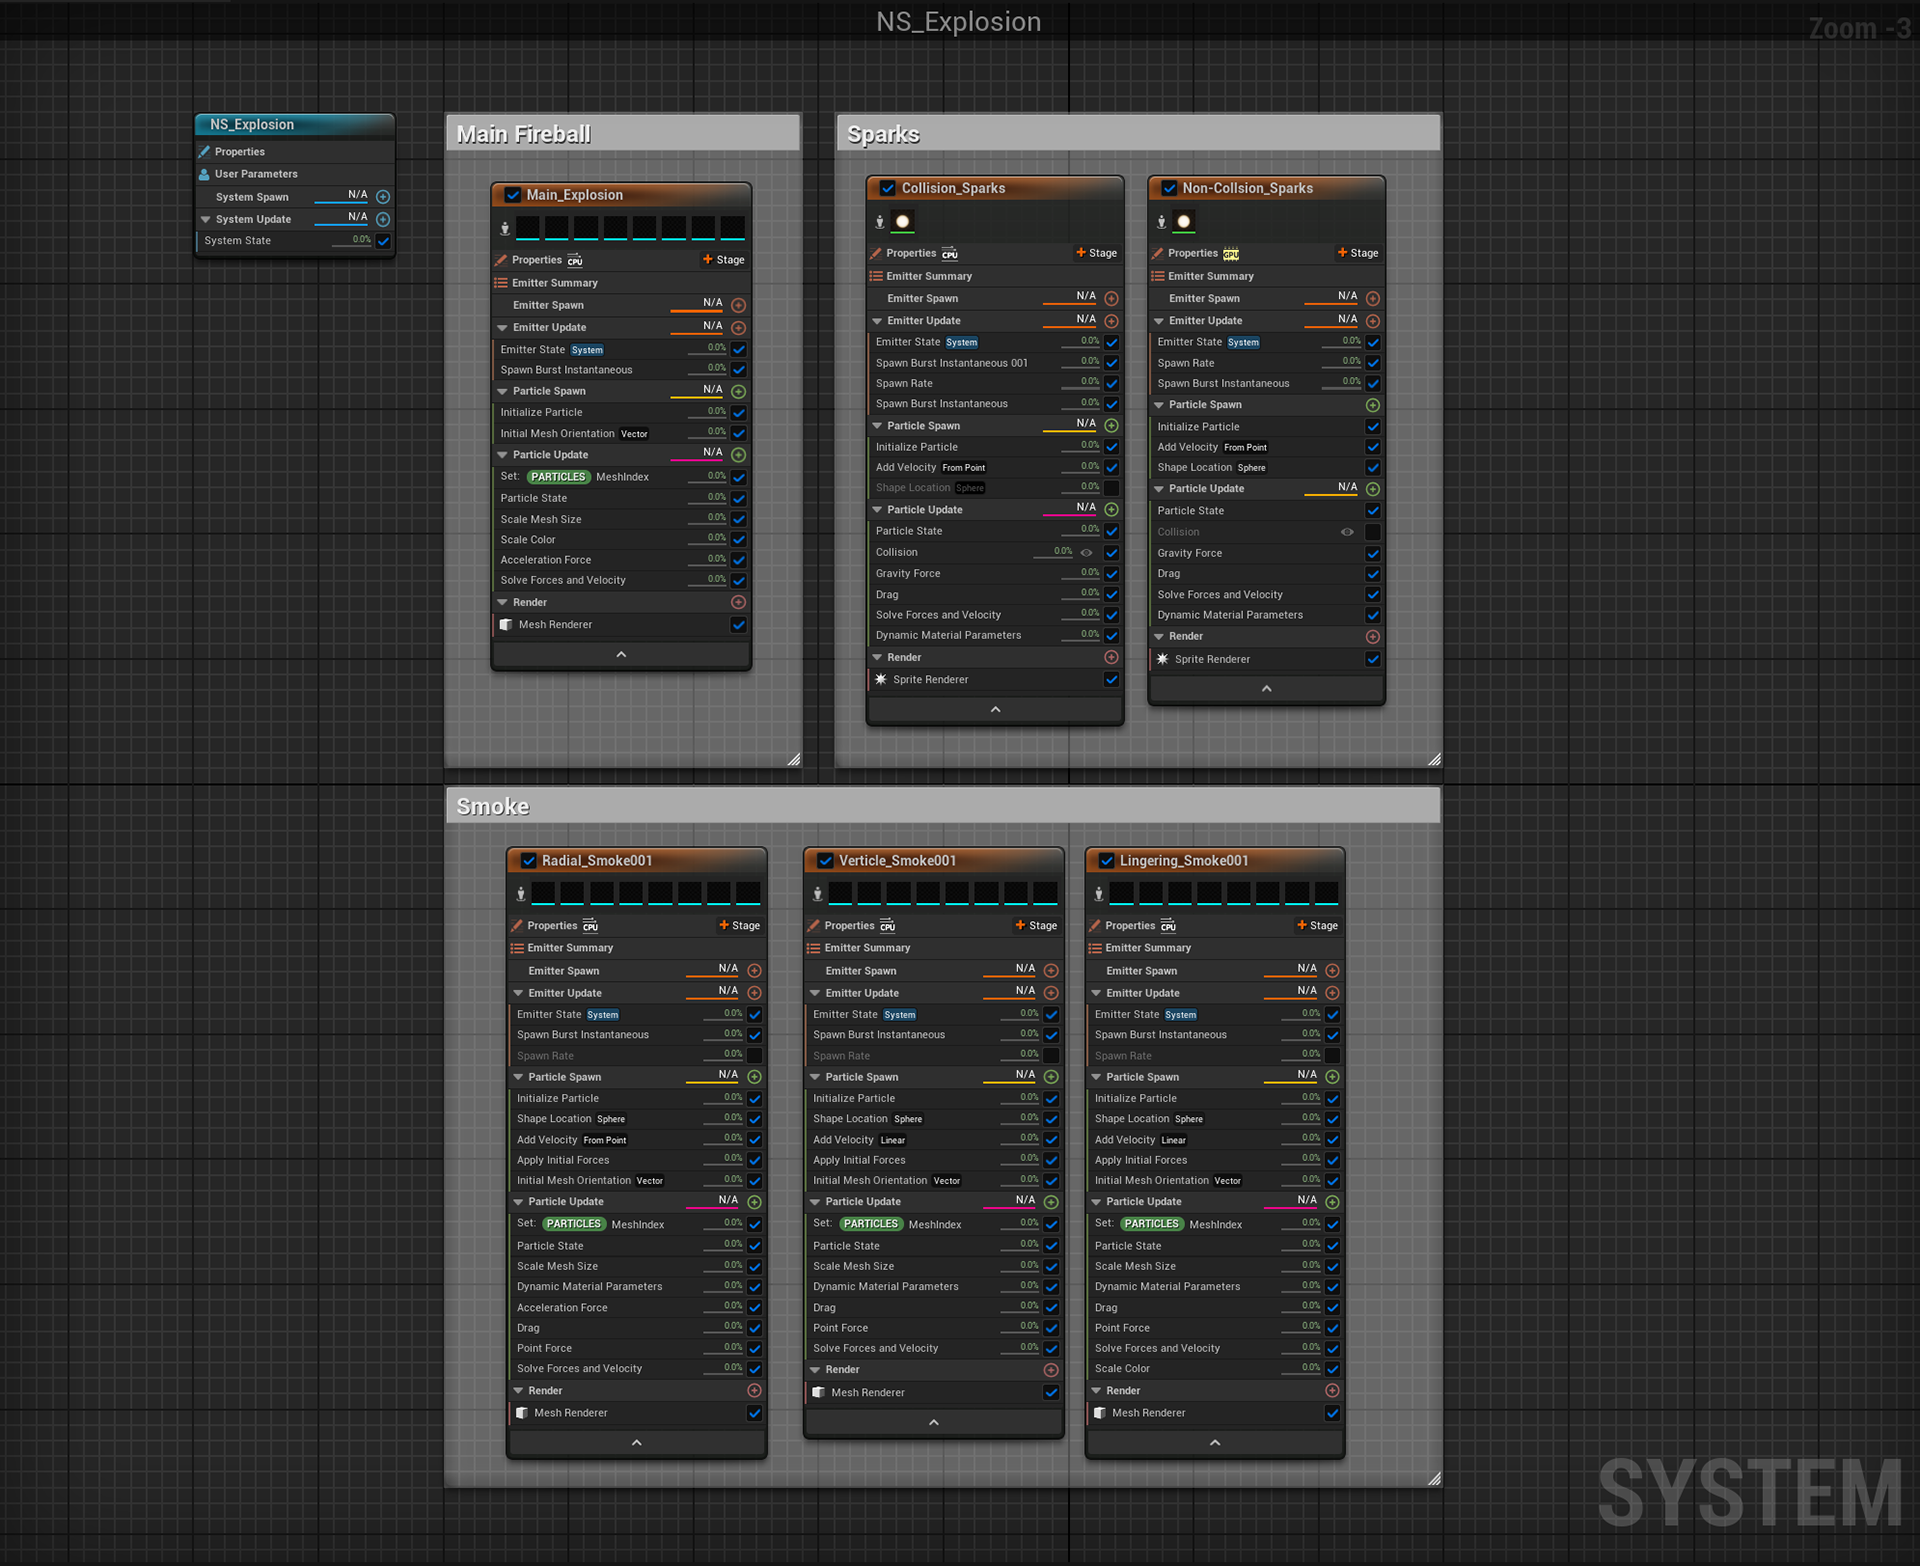
Task: Click add renderer icon in Radial_Smoke001 Render row
Action: click(x=754, y=1390)
